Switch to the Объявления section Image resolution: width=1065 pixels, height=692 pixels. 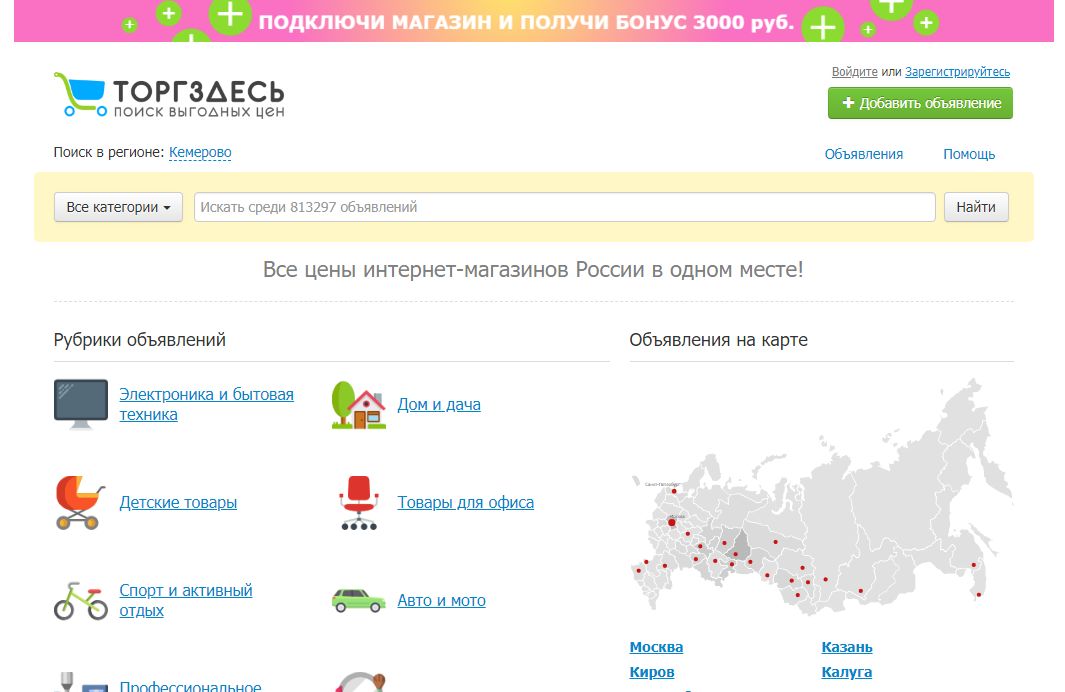tap(863, 153)
